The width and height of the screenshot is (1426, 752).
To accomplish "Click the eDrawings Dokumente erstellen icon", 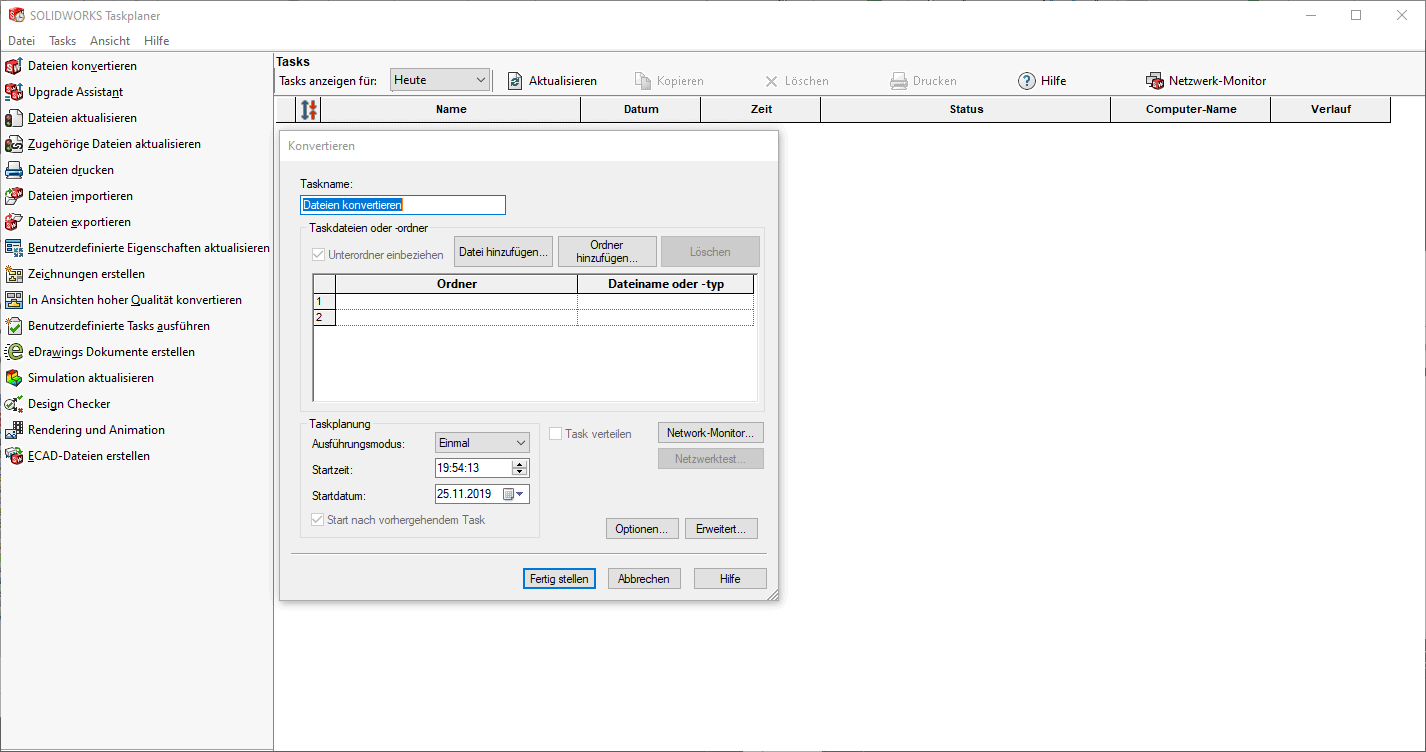I will click(x=13, y=352).
